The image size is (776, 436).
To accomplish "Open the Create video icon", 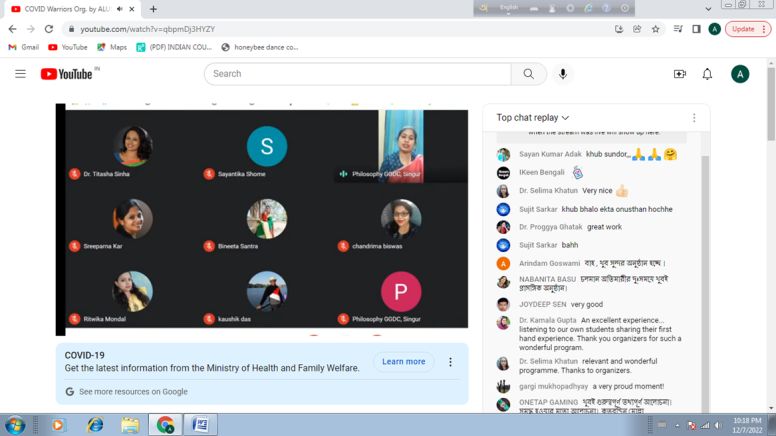I will pyautogui.click(x=680, y=74).
